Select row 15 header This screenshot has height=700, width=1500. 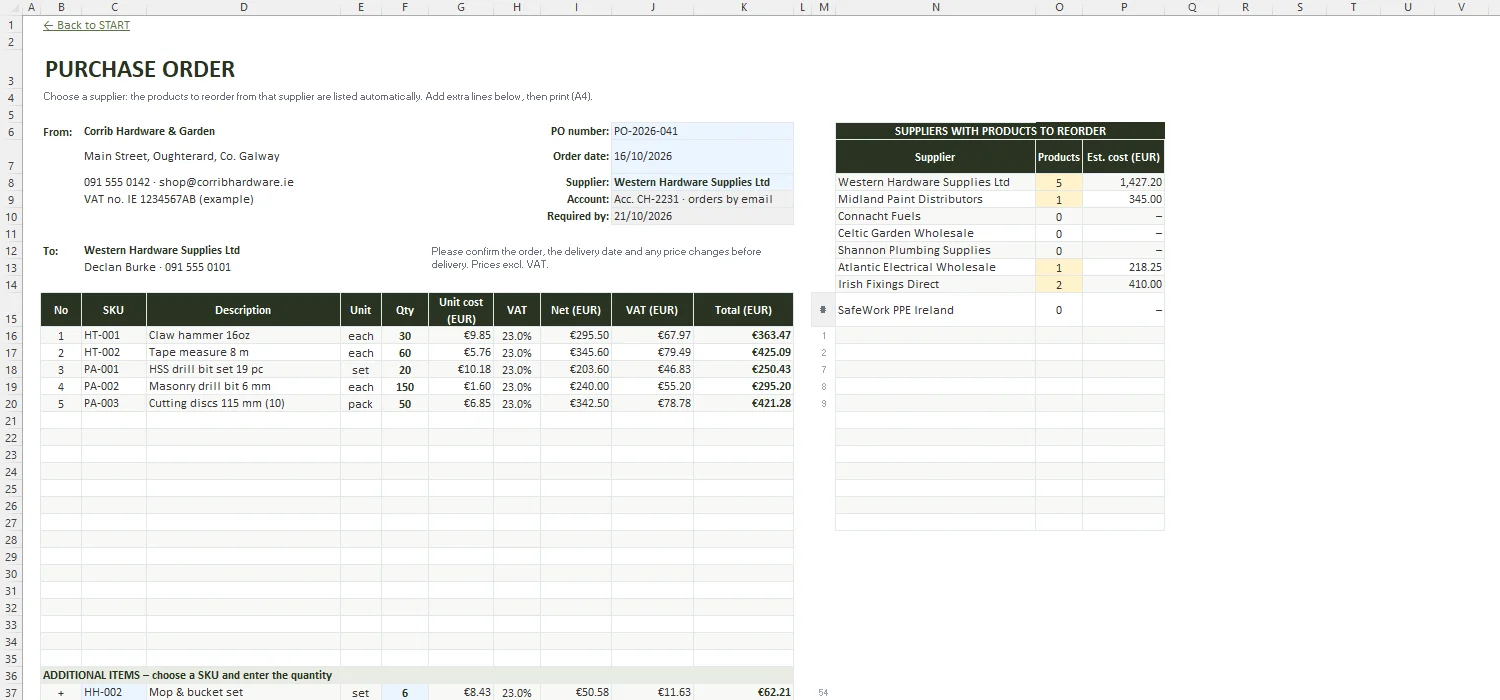(x=11, y=309)
